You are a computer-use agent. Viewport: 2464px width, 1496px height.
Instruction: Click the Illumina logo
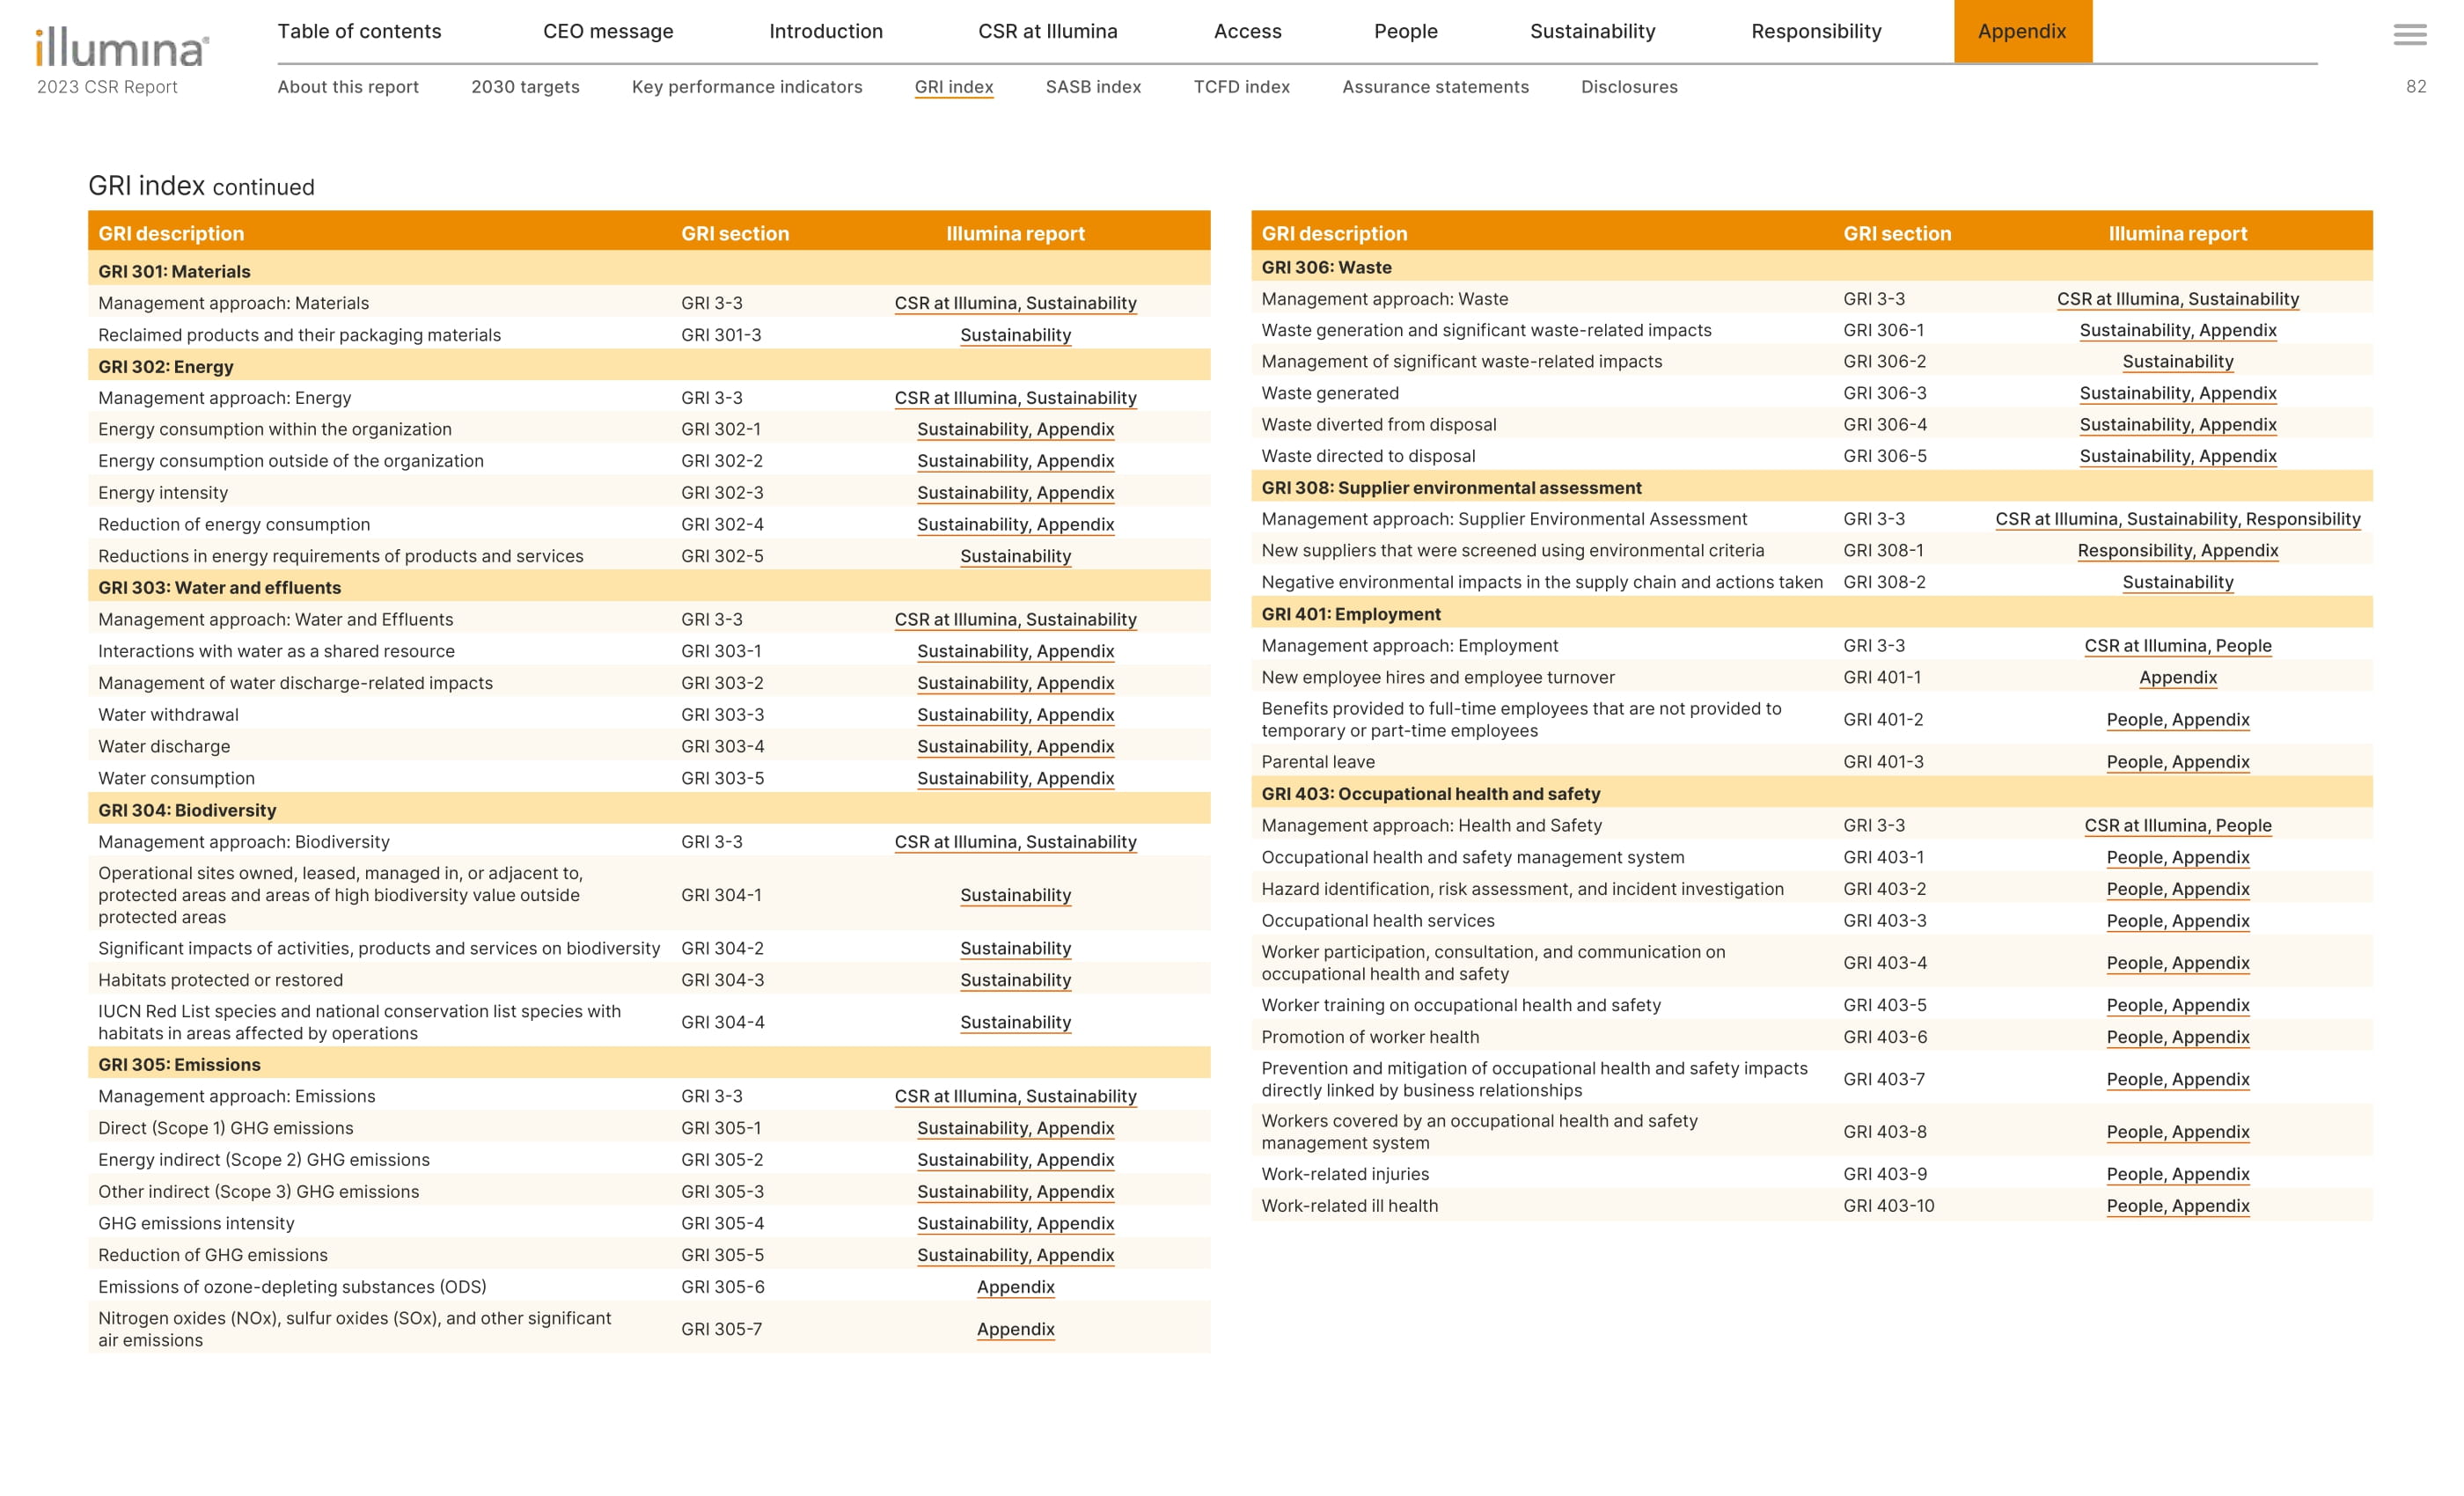[121, 48]
